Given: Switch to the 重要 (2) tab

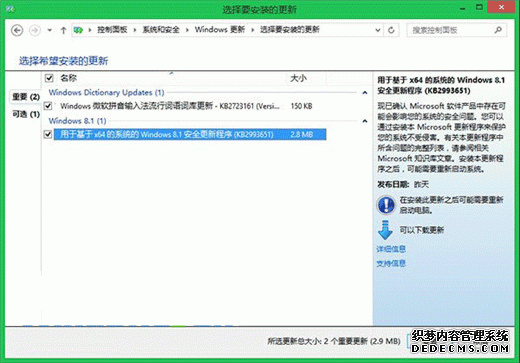Looking at the screenshot, I should click(26, 97).
